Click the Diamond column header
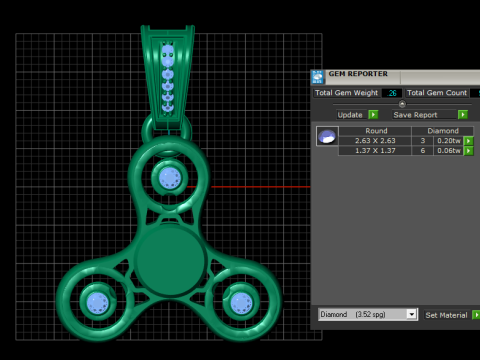This screenshot has width=480, height=360. 443,131
